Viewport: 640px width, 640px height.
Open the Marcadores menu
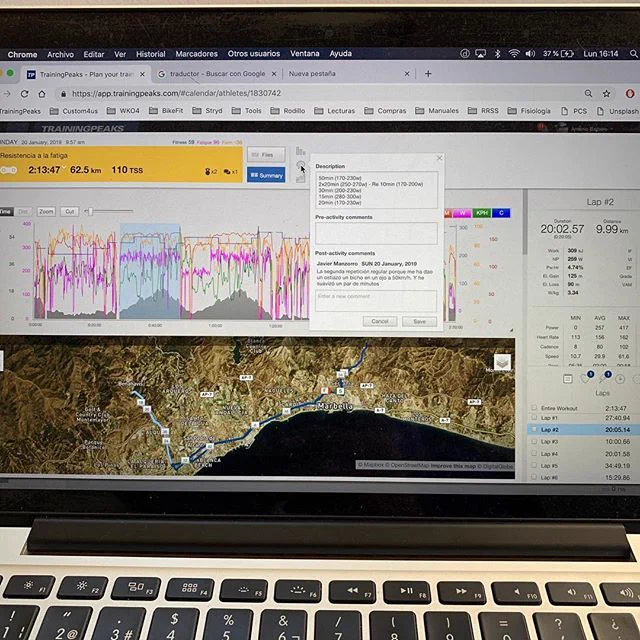pyautogui.click(x=196, y=54)
